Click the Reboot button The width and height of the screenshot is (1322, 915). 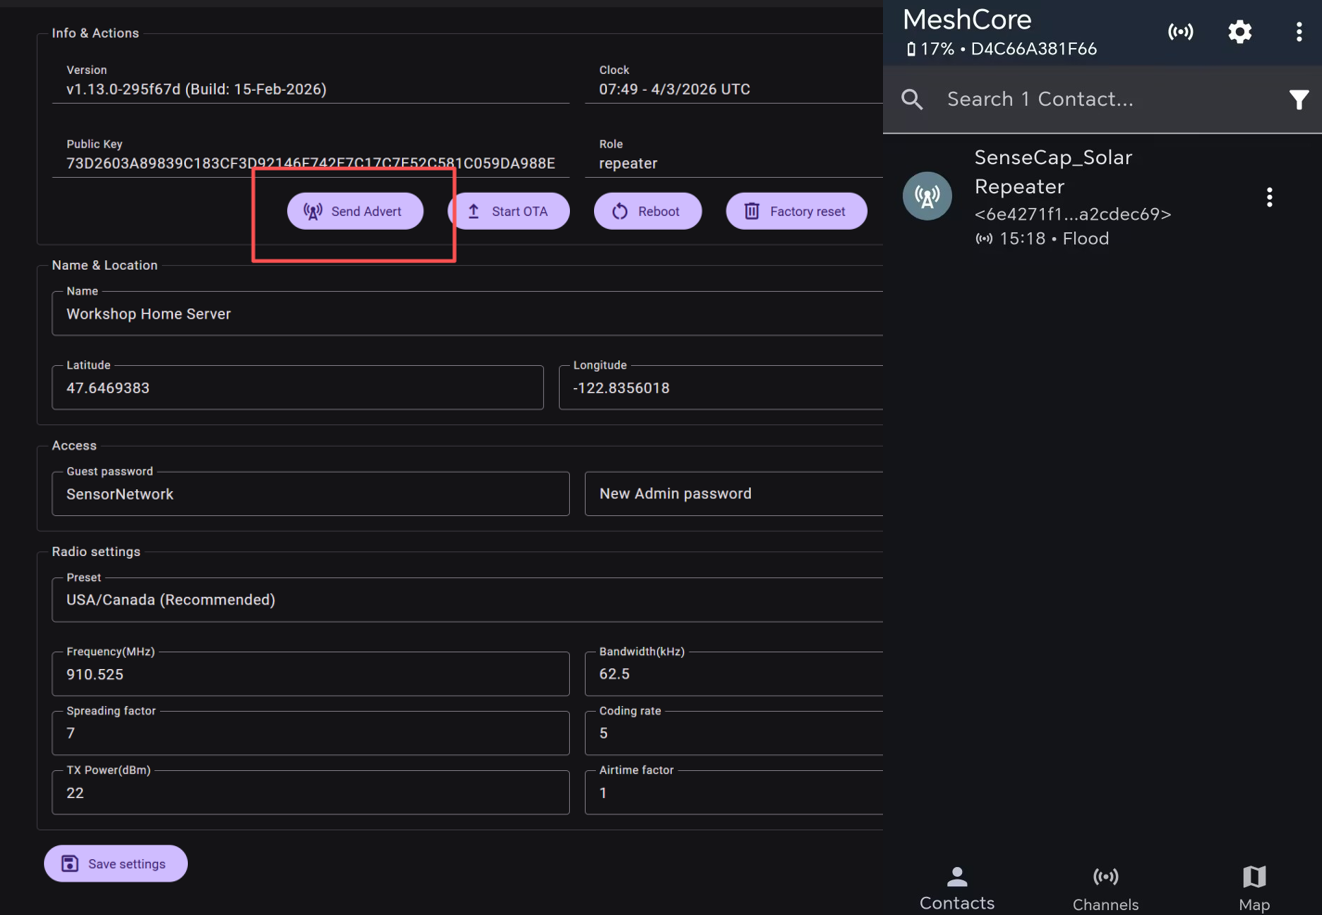pyautogui.click(x=647, y=211)
